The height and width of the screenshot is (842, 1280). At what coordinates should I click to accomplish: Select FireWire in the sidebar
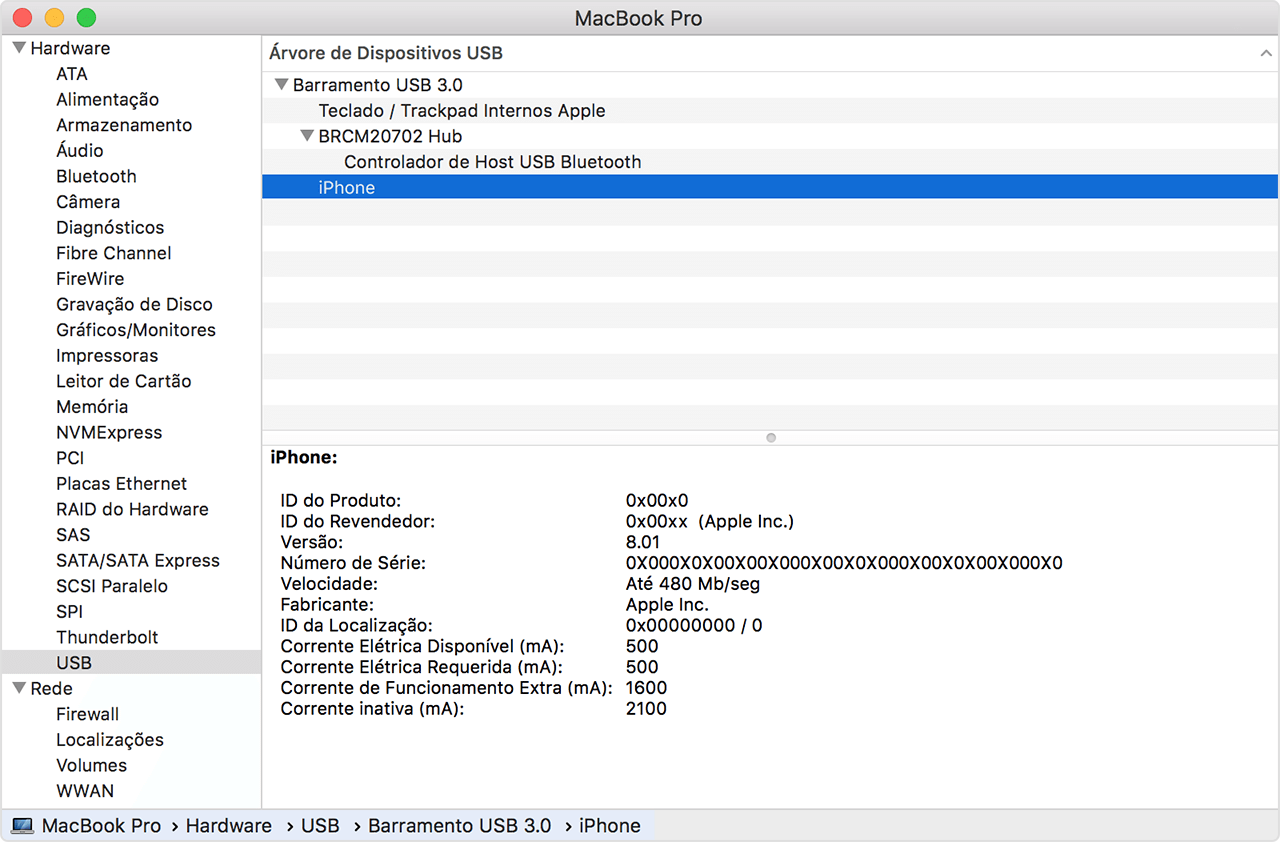click(x=89, y=279)
